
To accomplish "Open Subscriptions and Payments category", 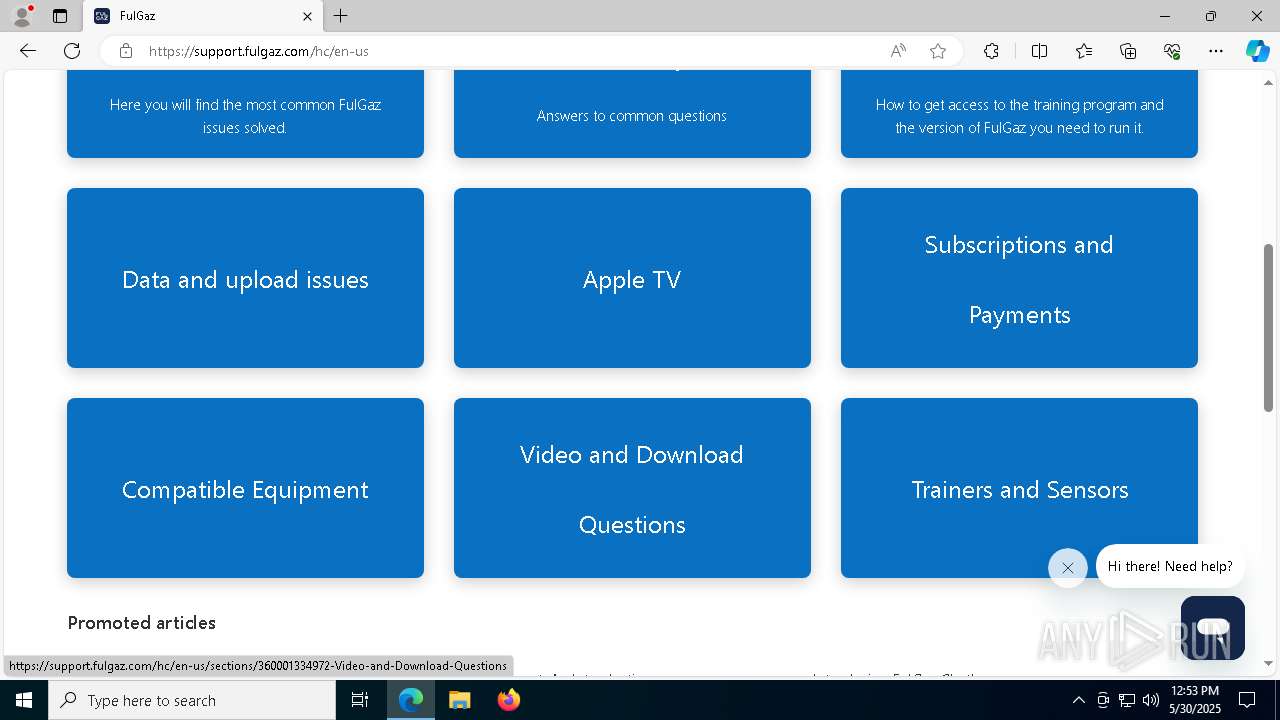I will (x=1019, y=278).
